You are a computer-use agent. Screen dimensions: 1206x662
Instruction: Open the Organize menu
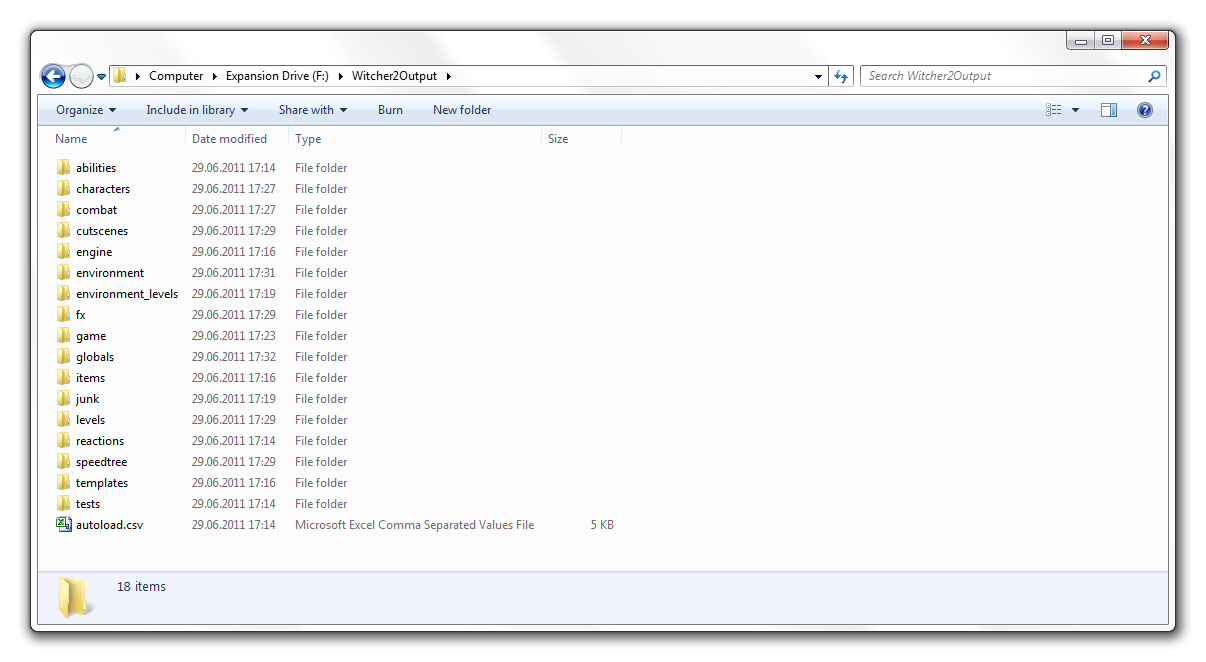pos(86,110)
